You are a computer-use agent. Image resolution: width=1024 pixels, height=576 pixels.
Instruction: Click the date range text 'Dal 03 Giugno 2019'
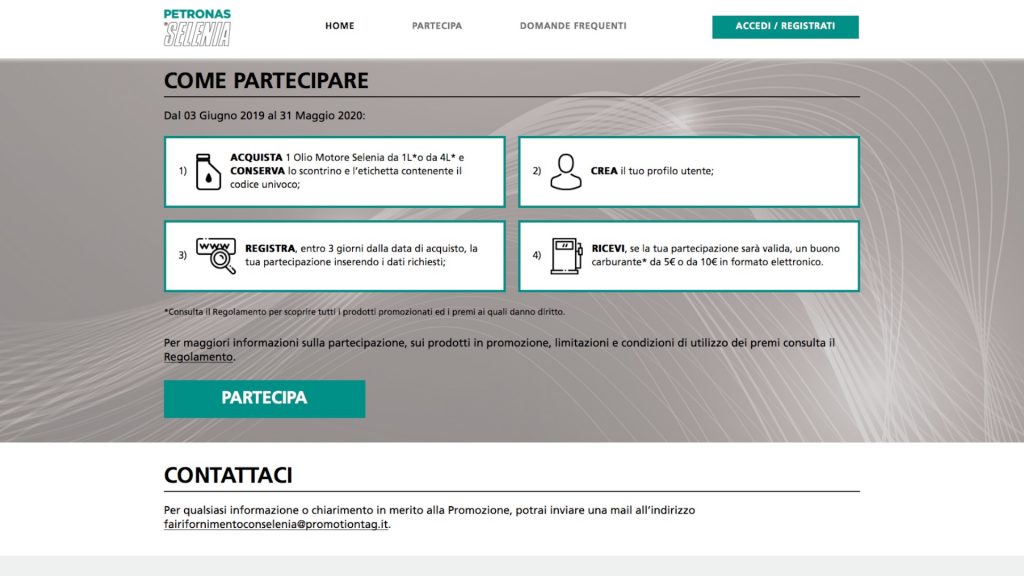tap(264, 116)
